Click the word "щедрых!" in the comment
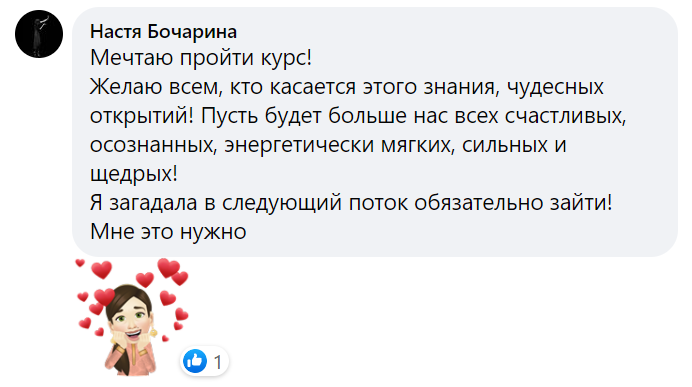The image size is (692, 387). click(x=134, y=174)
